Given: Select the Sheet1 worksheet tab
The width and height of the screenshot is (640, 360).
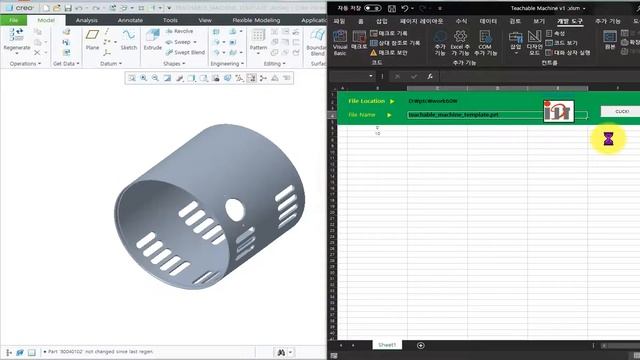Looking at the screenshot, I should click(387, 345).
